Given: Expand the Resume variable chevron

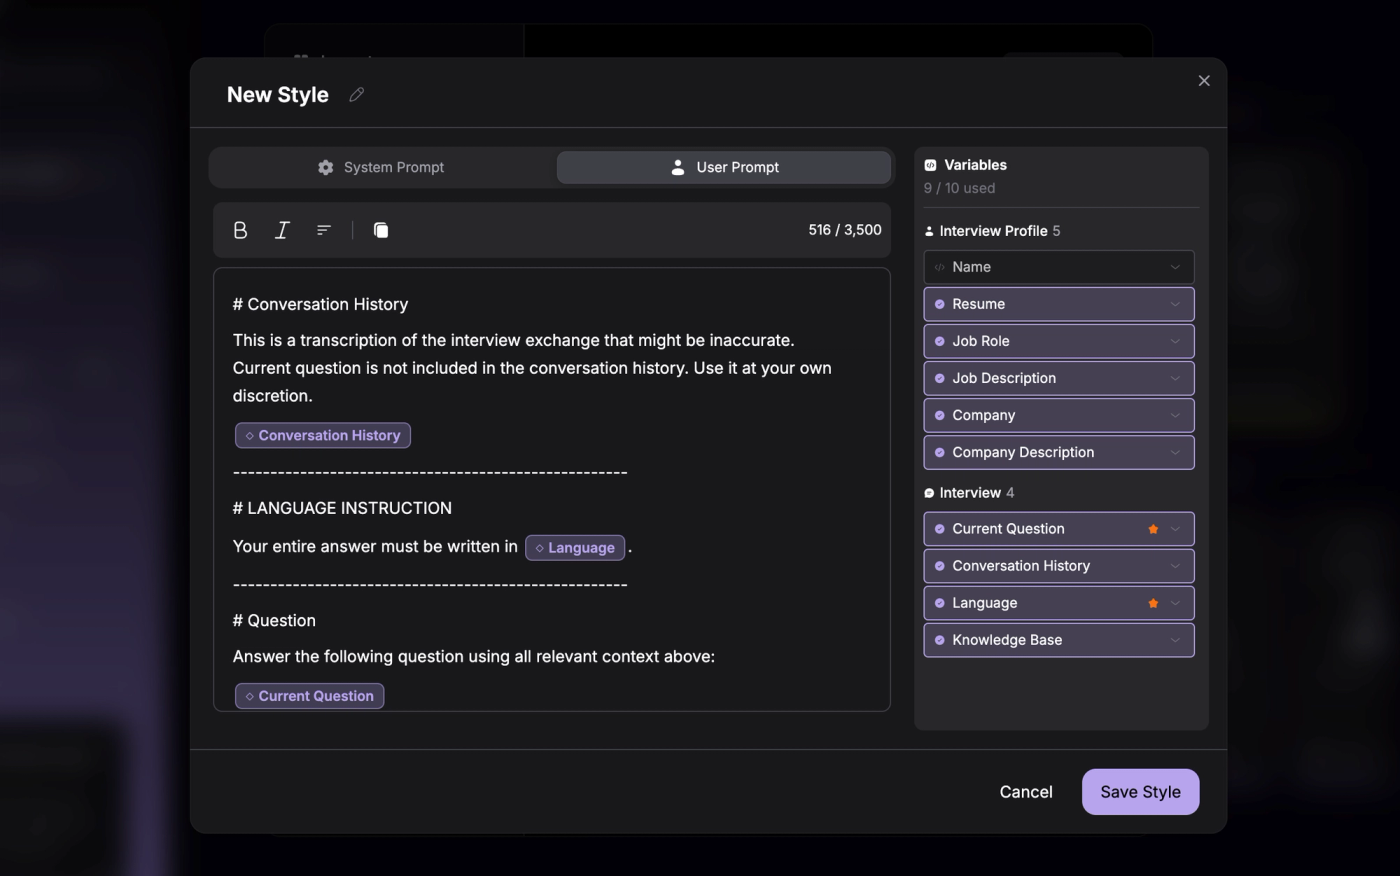Looking at the screenshot, I should point(1175,304).
